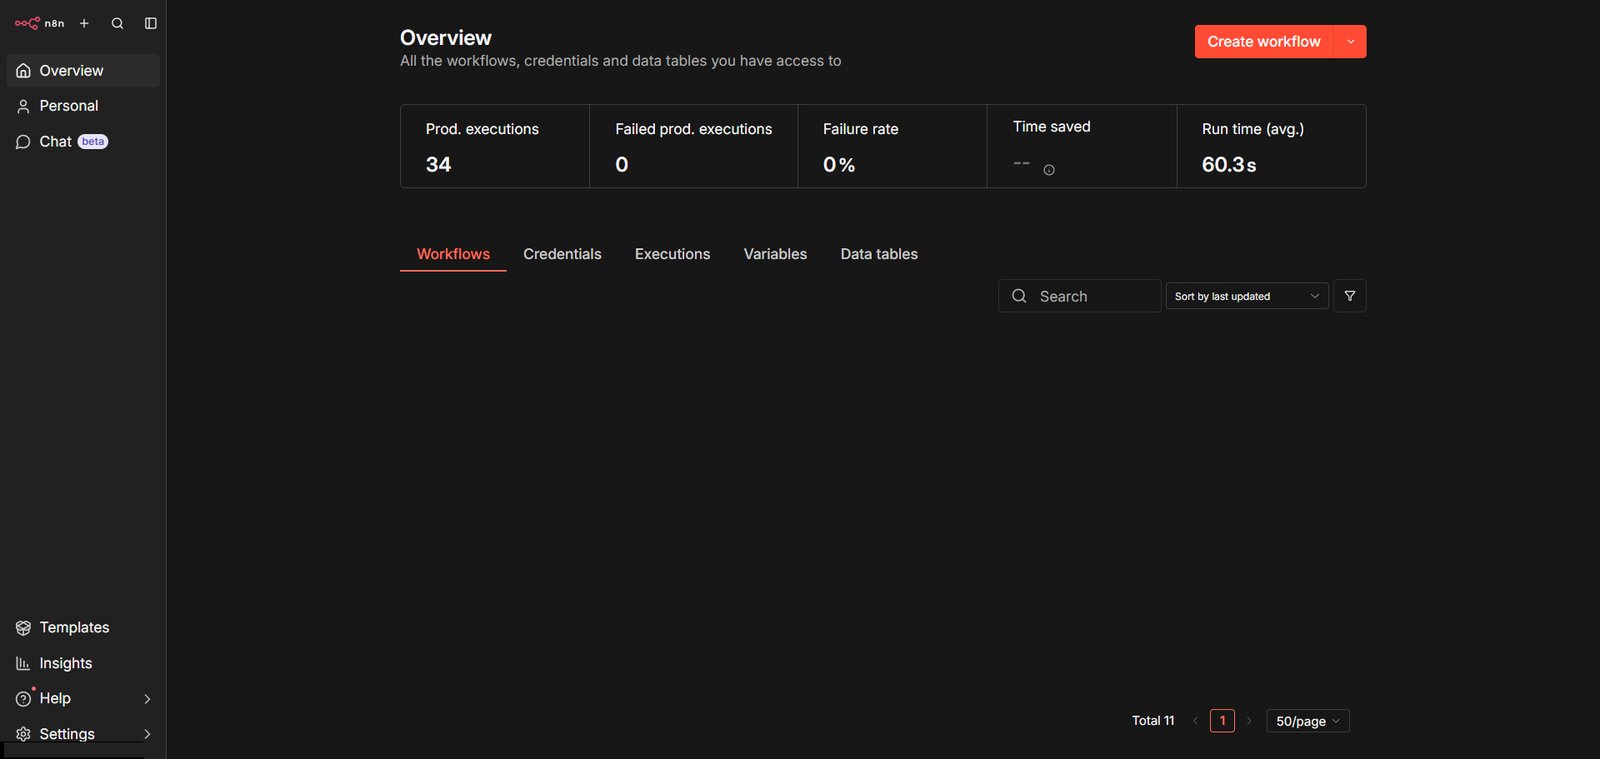Switch to the Credentials tab
1600x759 pixels.
(562, 254)
